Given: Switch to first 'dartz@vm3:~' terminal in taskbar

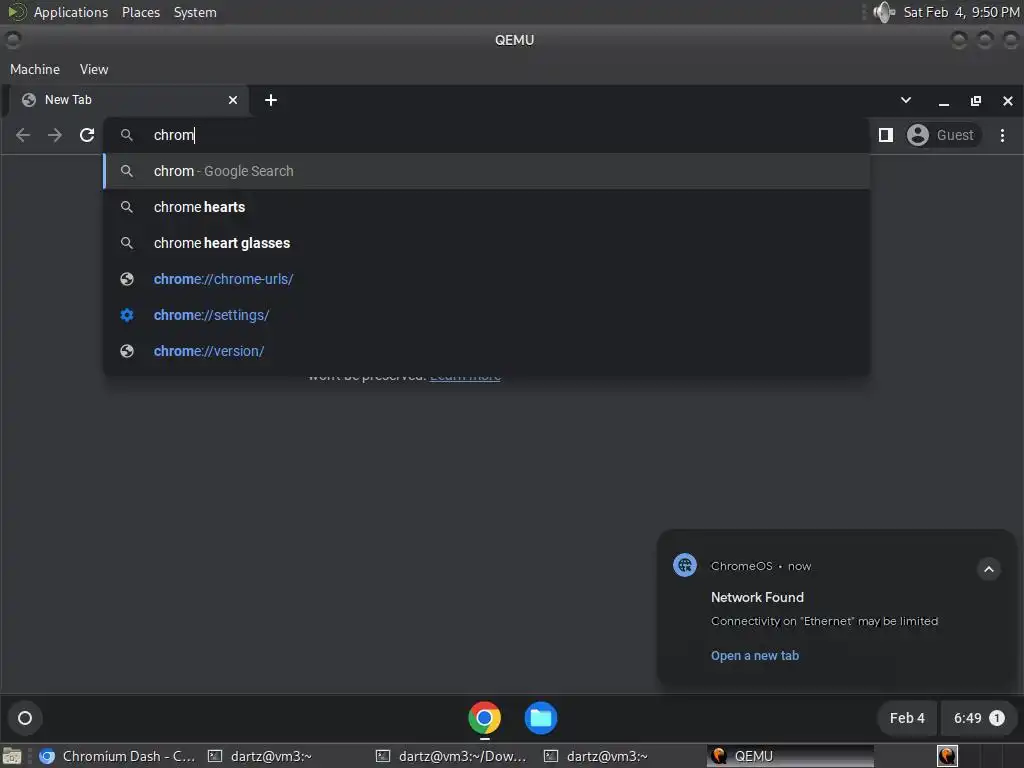Looking at the screenshot, I should click(261, 756).
